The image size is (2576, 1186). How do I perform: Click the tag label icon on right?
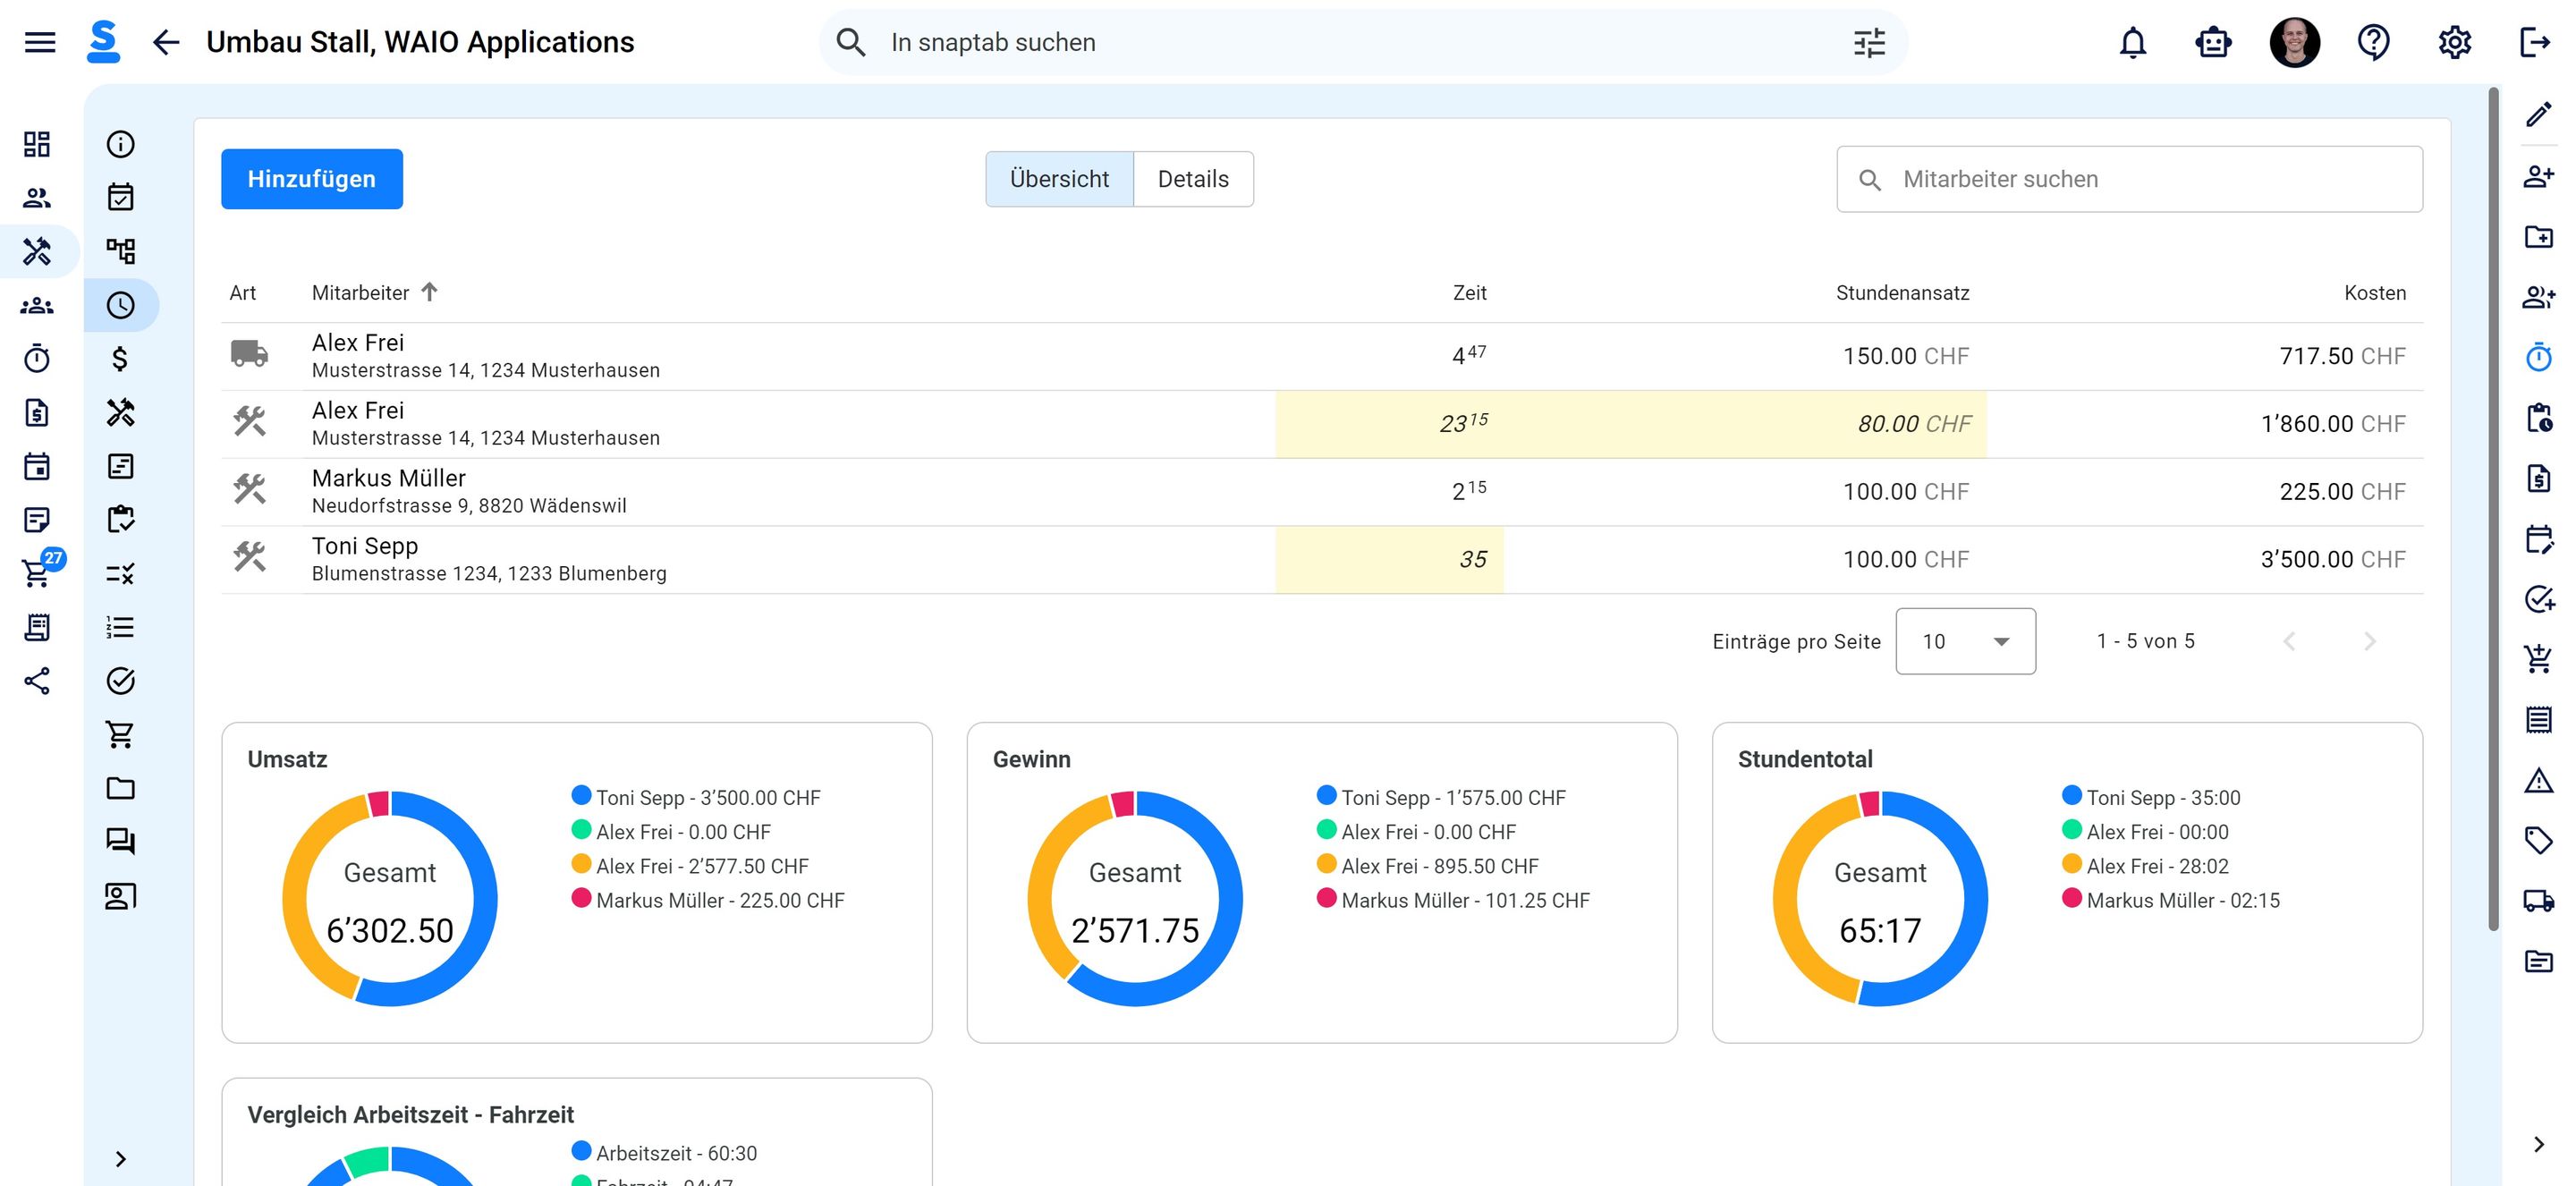pyautogui.click(x=2538, y=840)
